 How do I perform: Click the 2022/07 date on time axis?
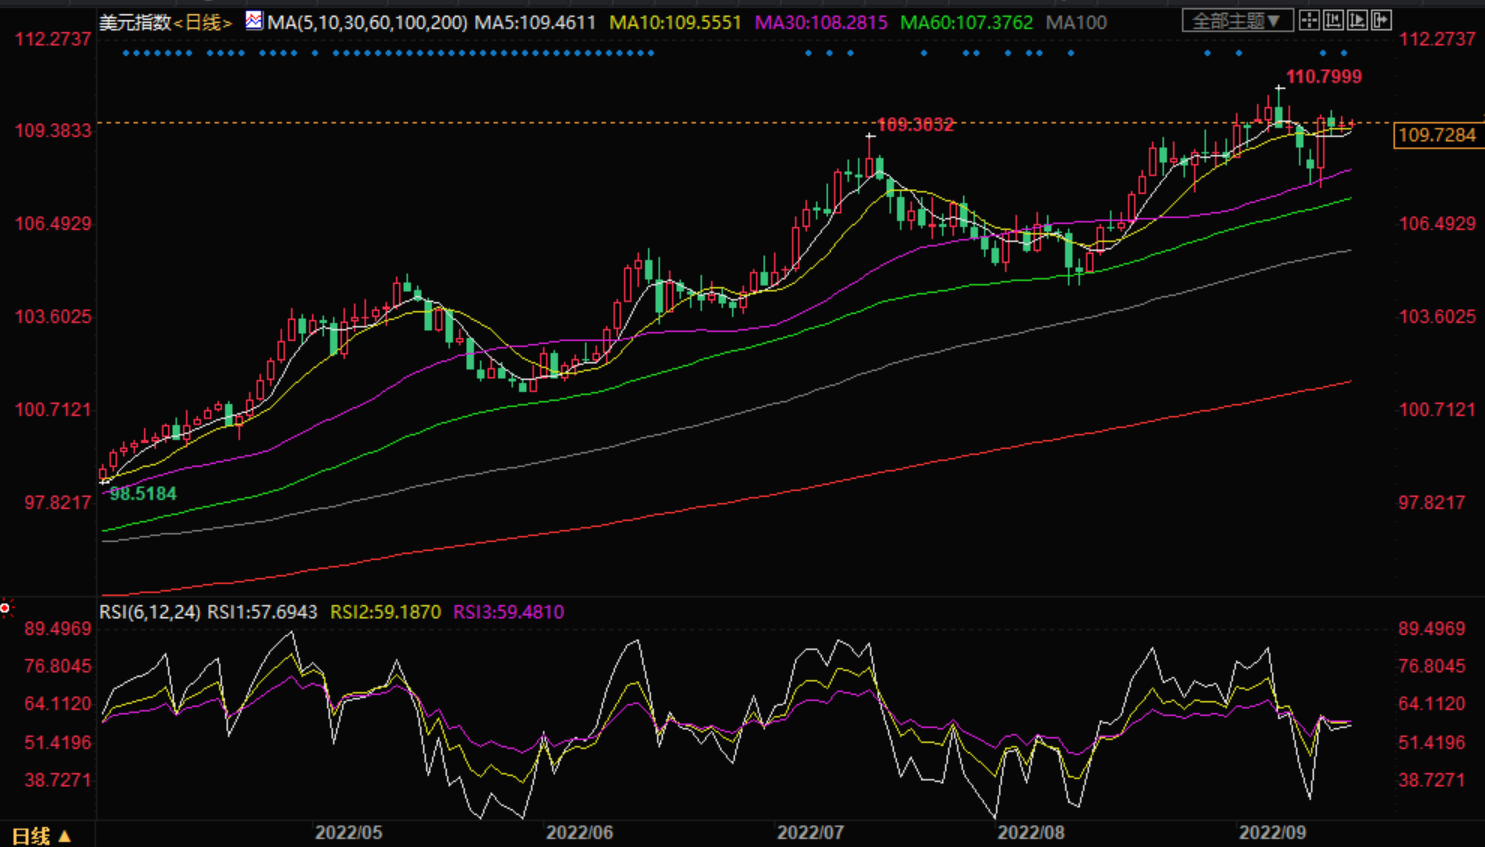tap(810, 832)
